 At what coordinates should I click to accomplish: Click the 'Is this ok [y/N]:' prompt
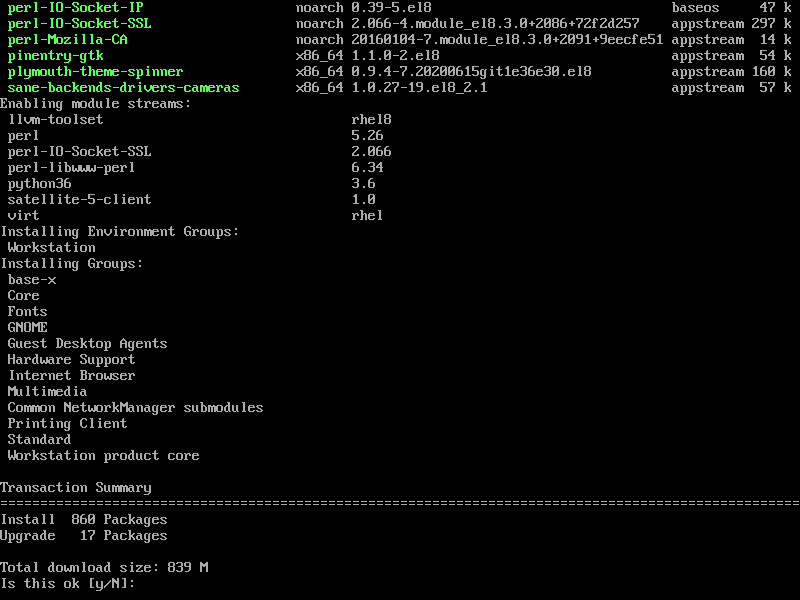pyautogui.click(x=67, y=584)
